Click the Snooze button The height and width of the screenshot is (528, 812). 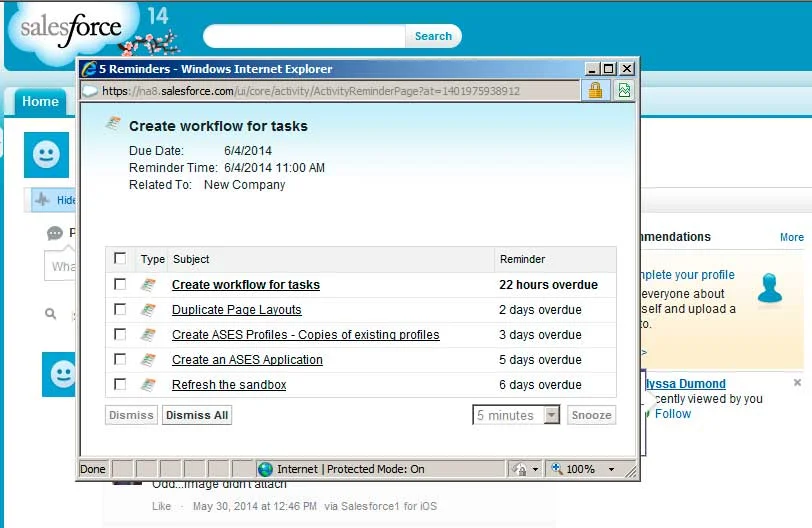(591, 415)
